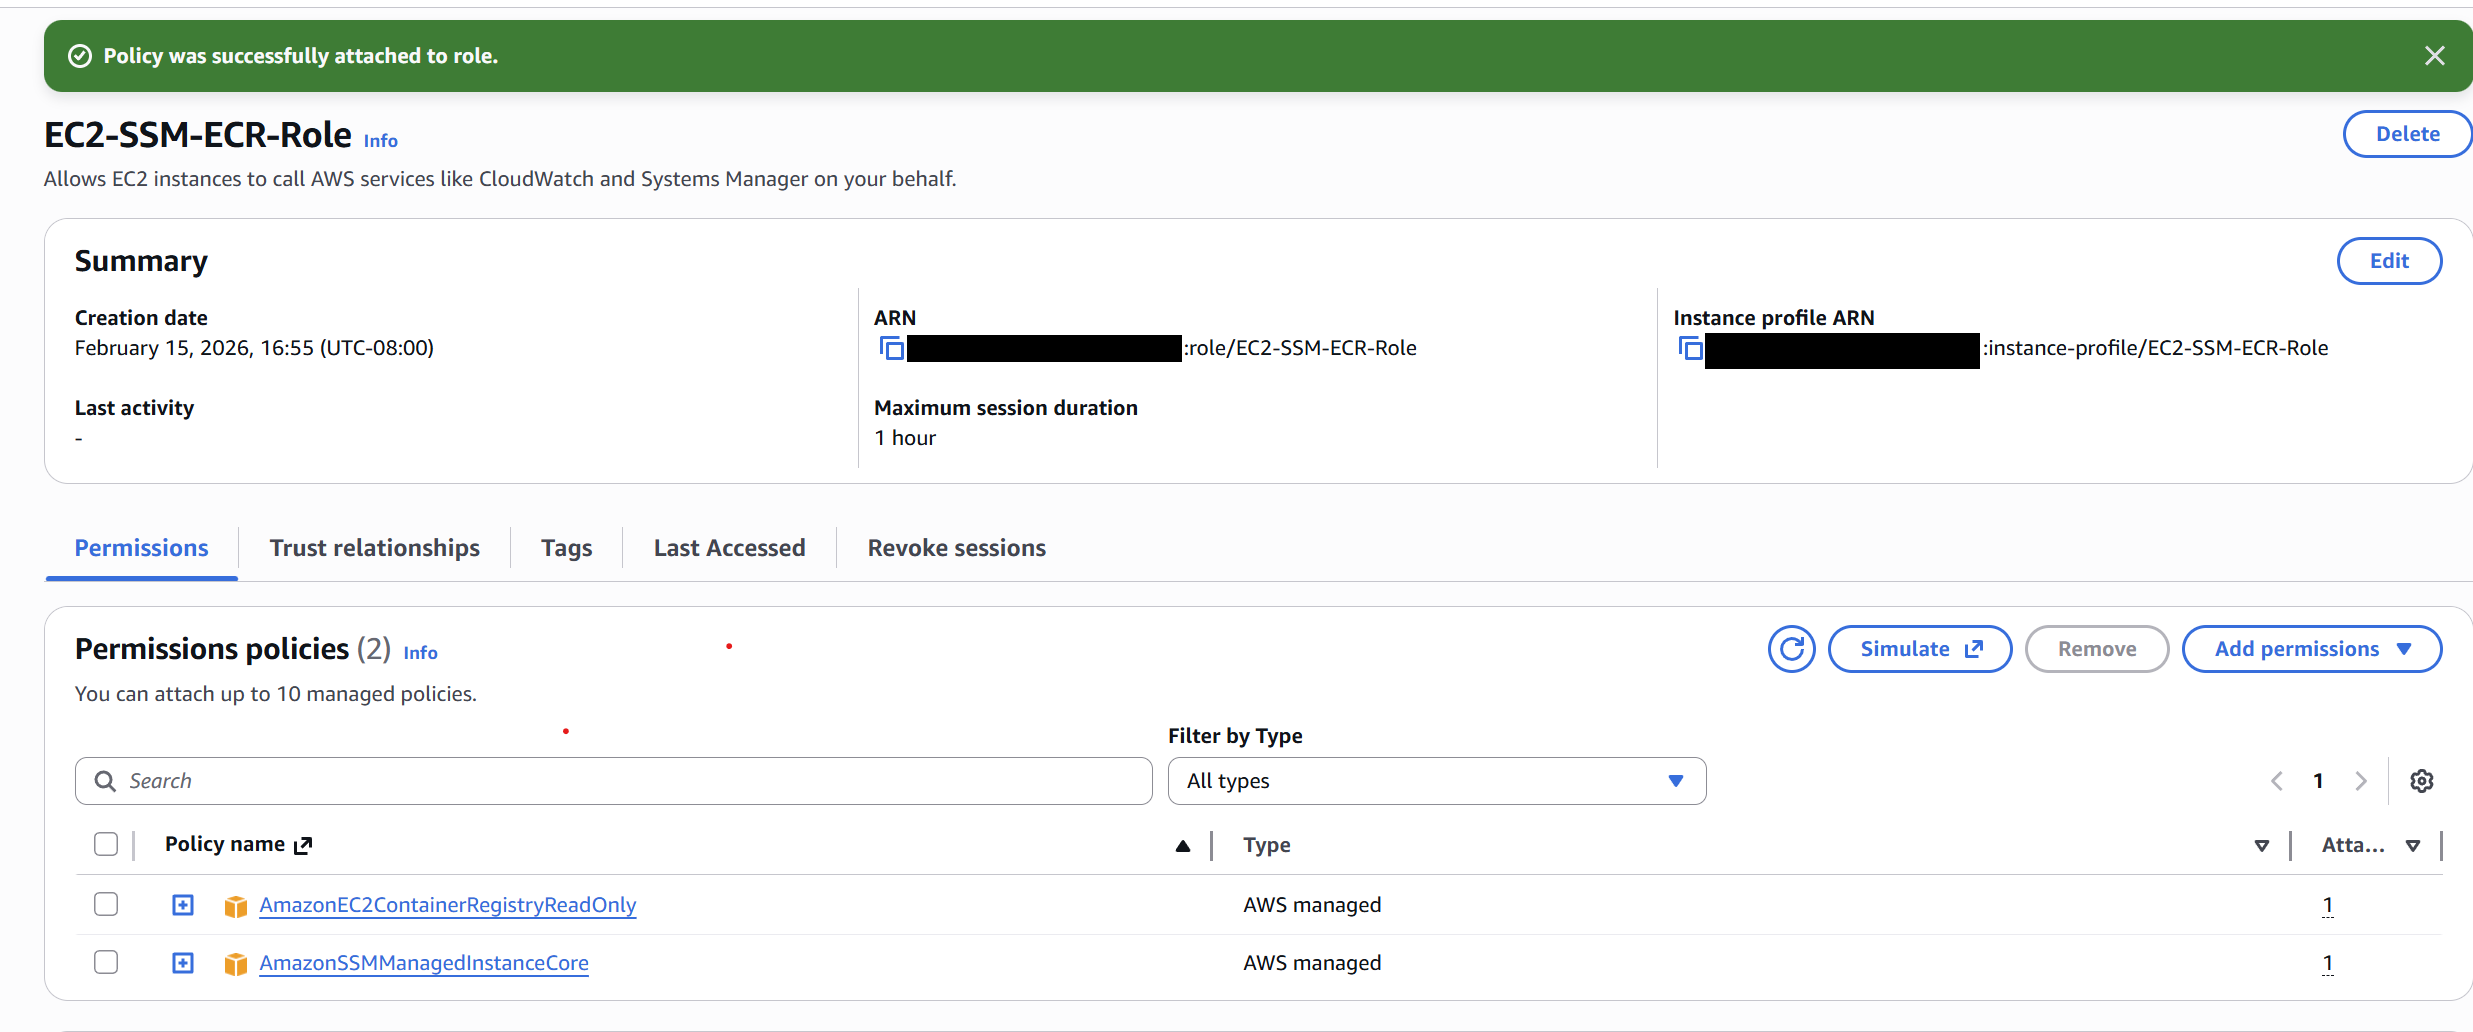Focus the policy Search field

coord(614,781)
